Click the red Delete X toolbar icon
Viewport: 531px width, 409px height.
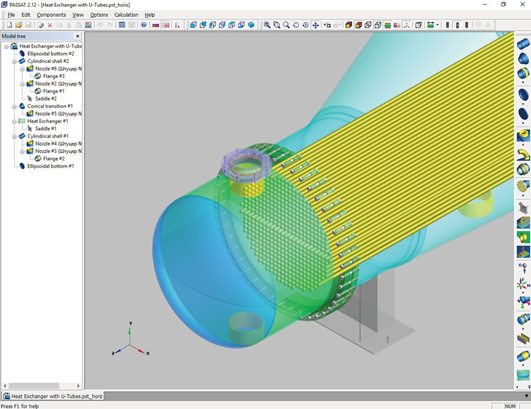tap(50, 25)
